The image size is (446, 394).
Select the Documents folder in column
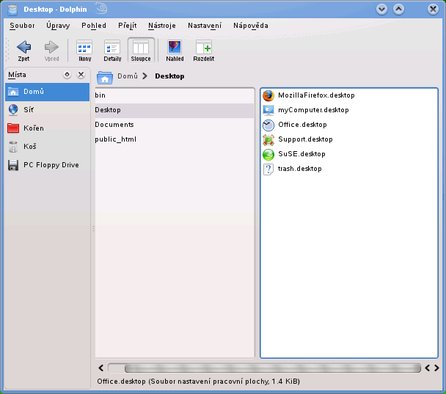point(114,125)
